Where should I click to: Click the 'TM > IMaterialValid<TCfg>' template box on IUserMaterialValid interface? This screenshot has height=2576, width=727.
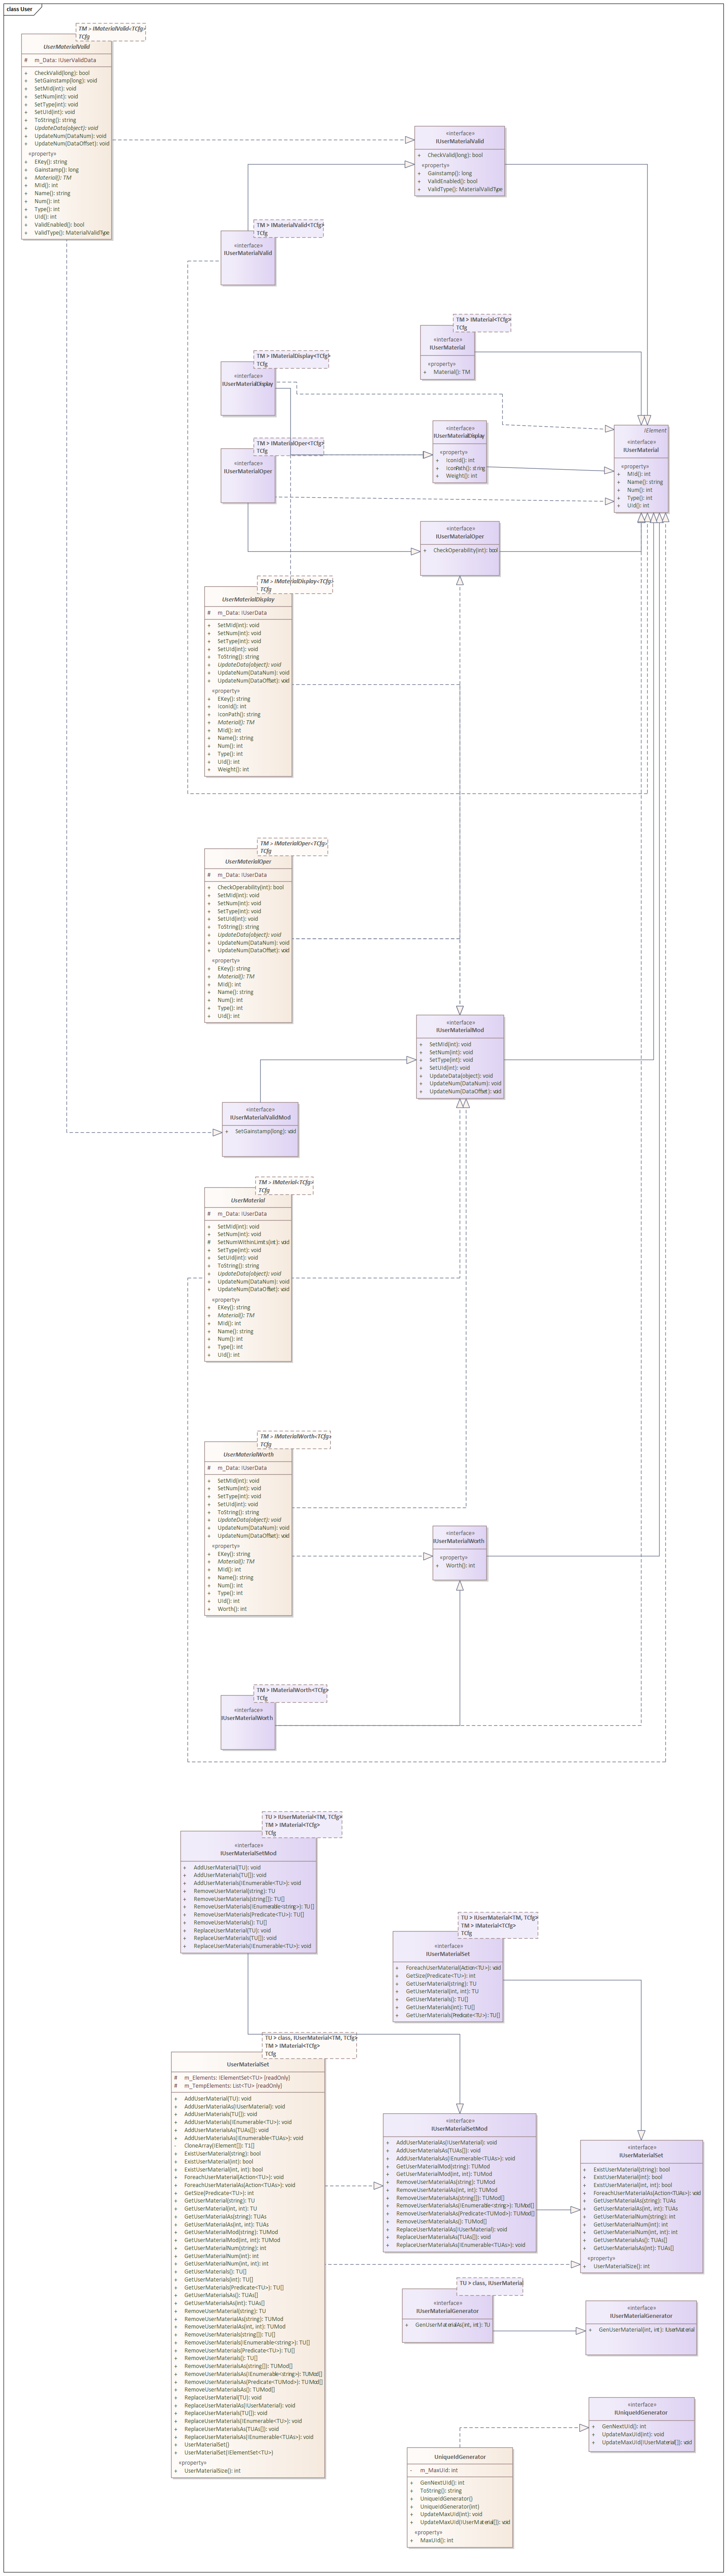tap(288, 228)
